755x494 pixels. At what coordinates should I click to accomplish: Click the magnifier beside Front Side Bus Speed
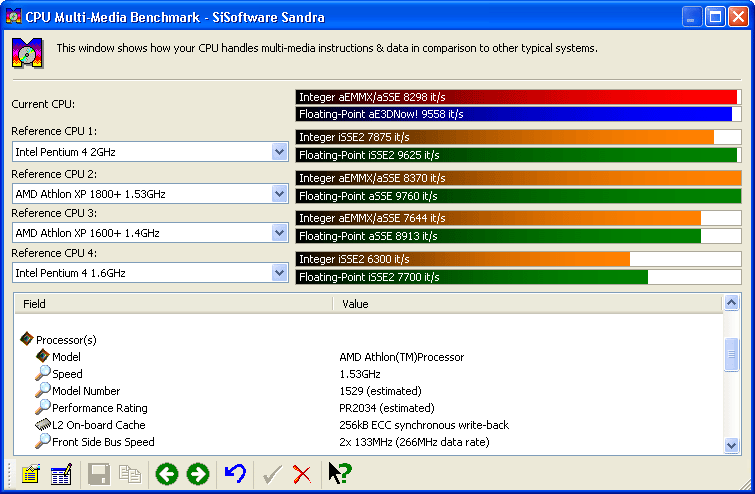click(42, 441)
